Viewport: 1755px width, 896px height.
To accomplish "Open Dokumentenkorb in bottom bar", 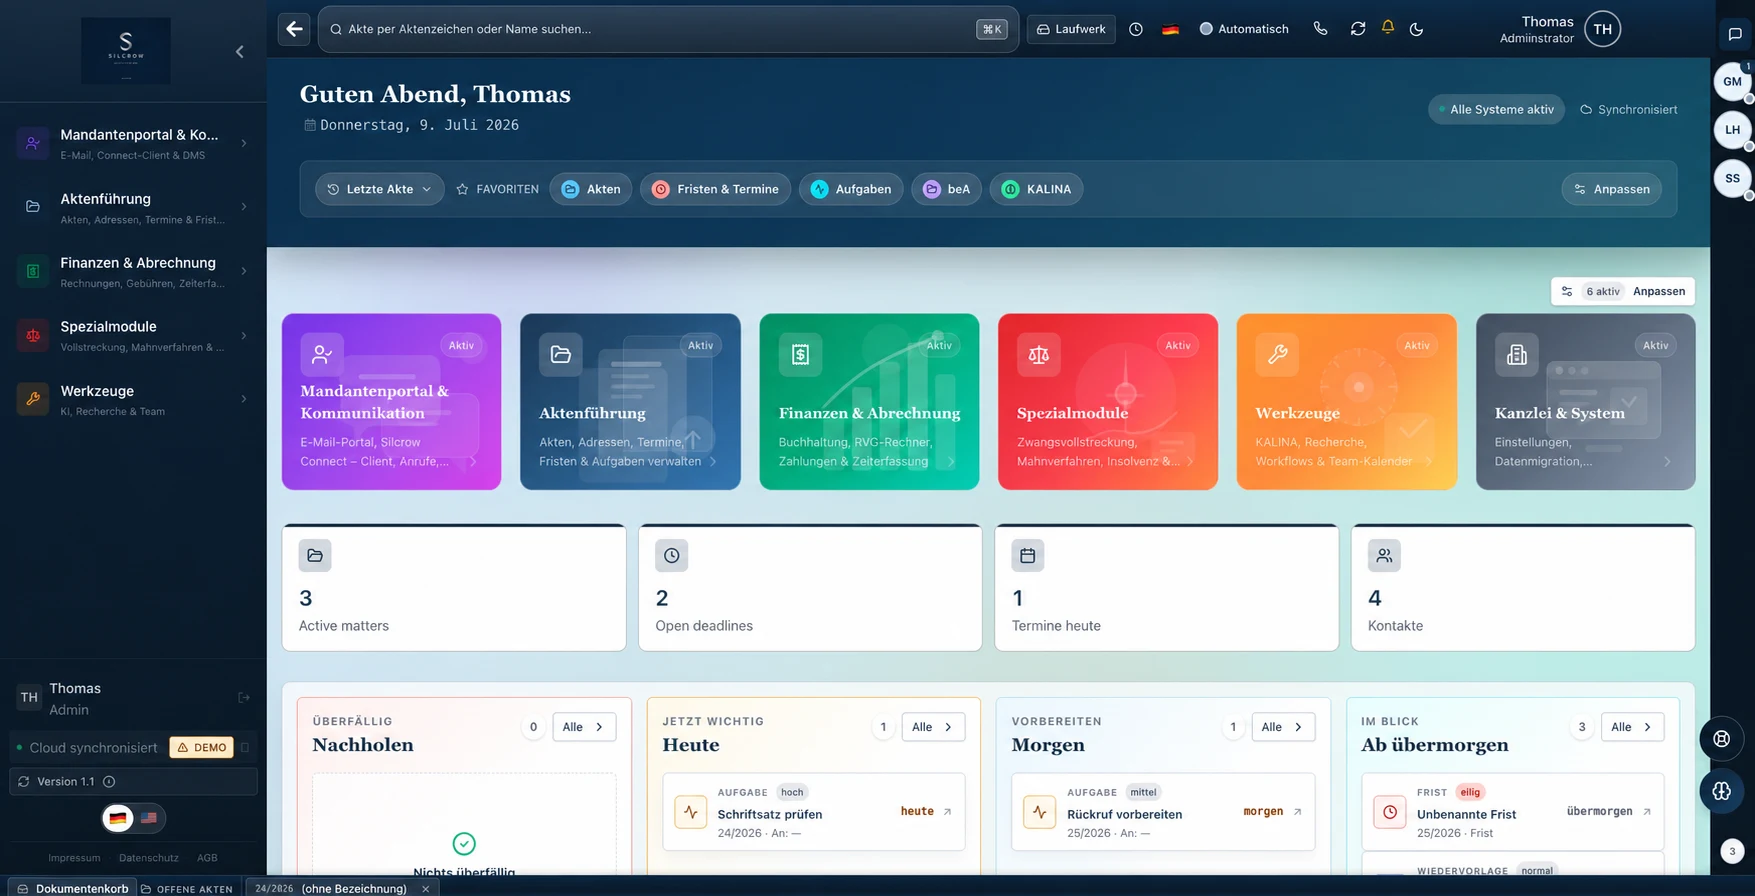I will [73, 888].
